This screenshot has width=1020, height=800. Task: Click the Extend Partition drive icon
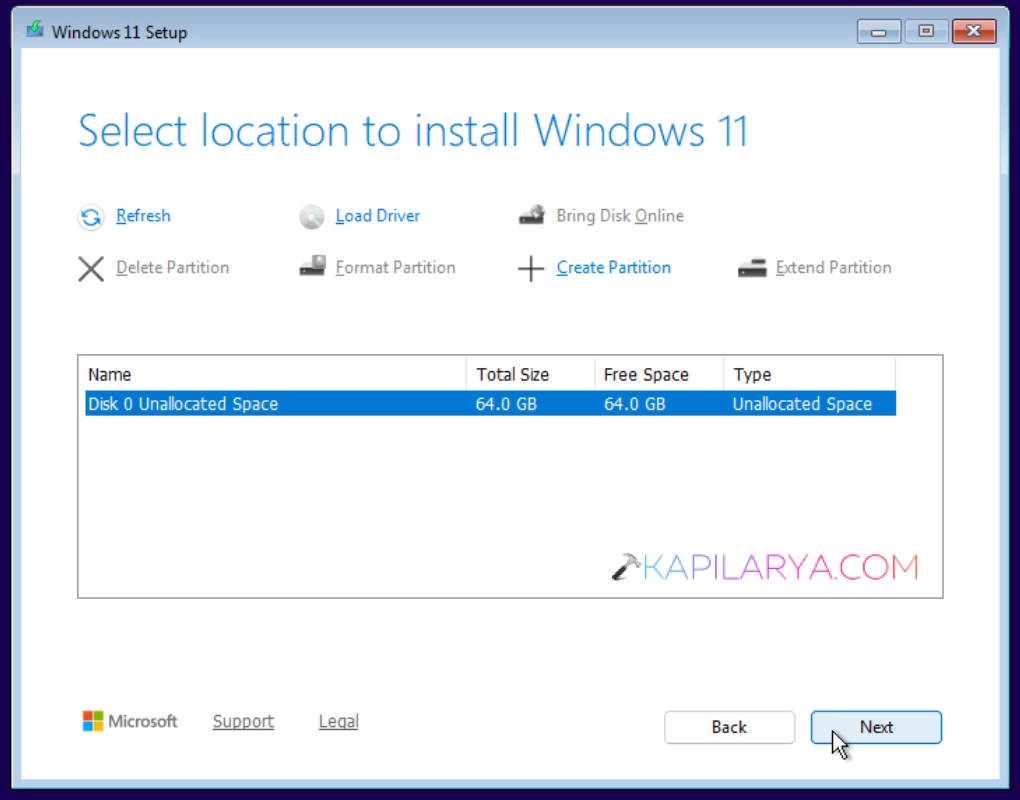[752, 267]
